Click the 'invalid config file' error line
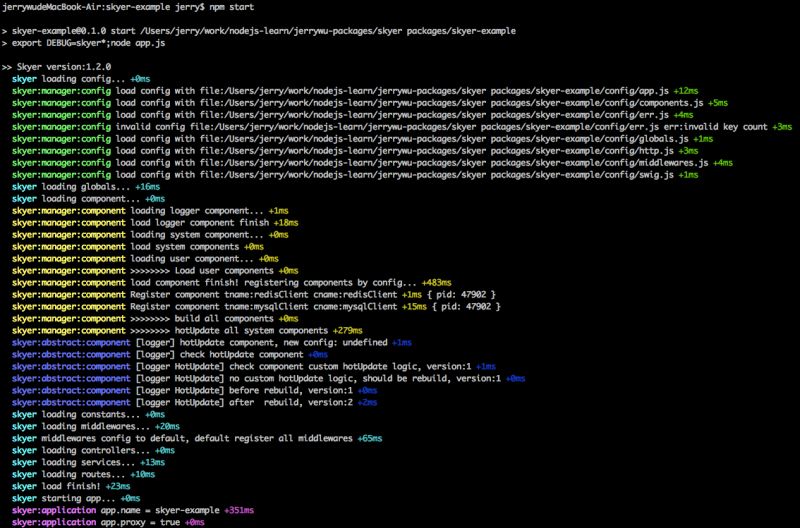 [x=402, y=127]
